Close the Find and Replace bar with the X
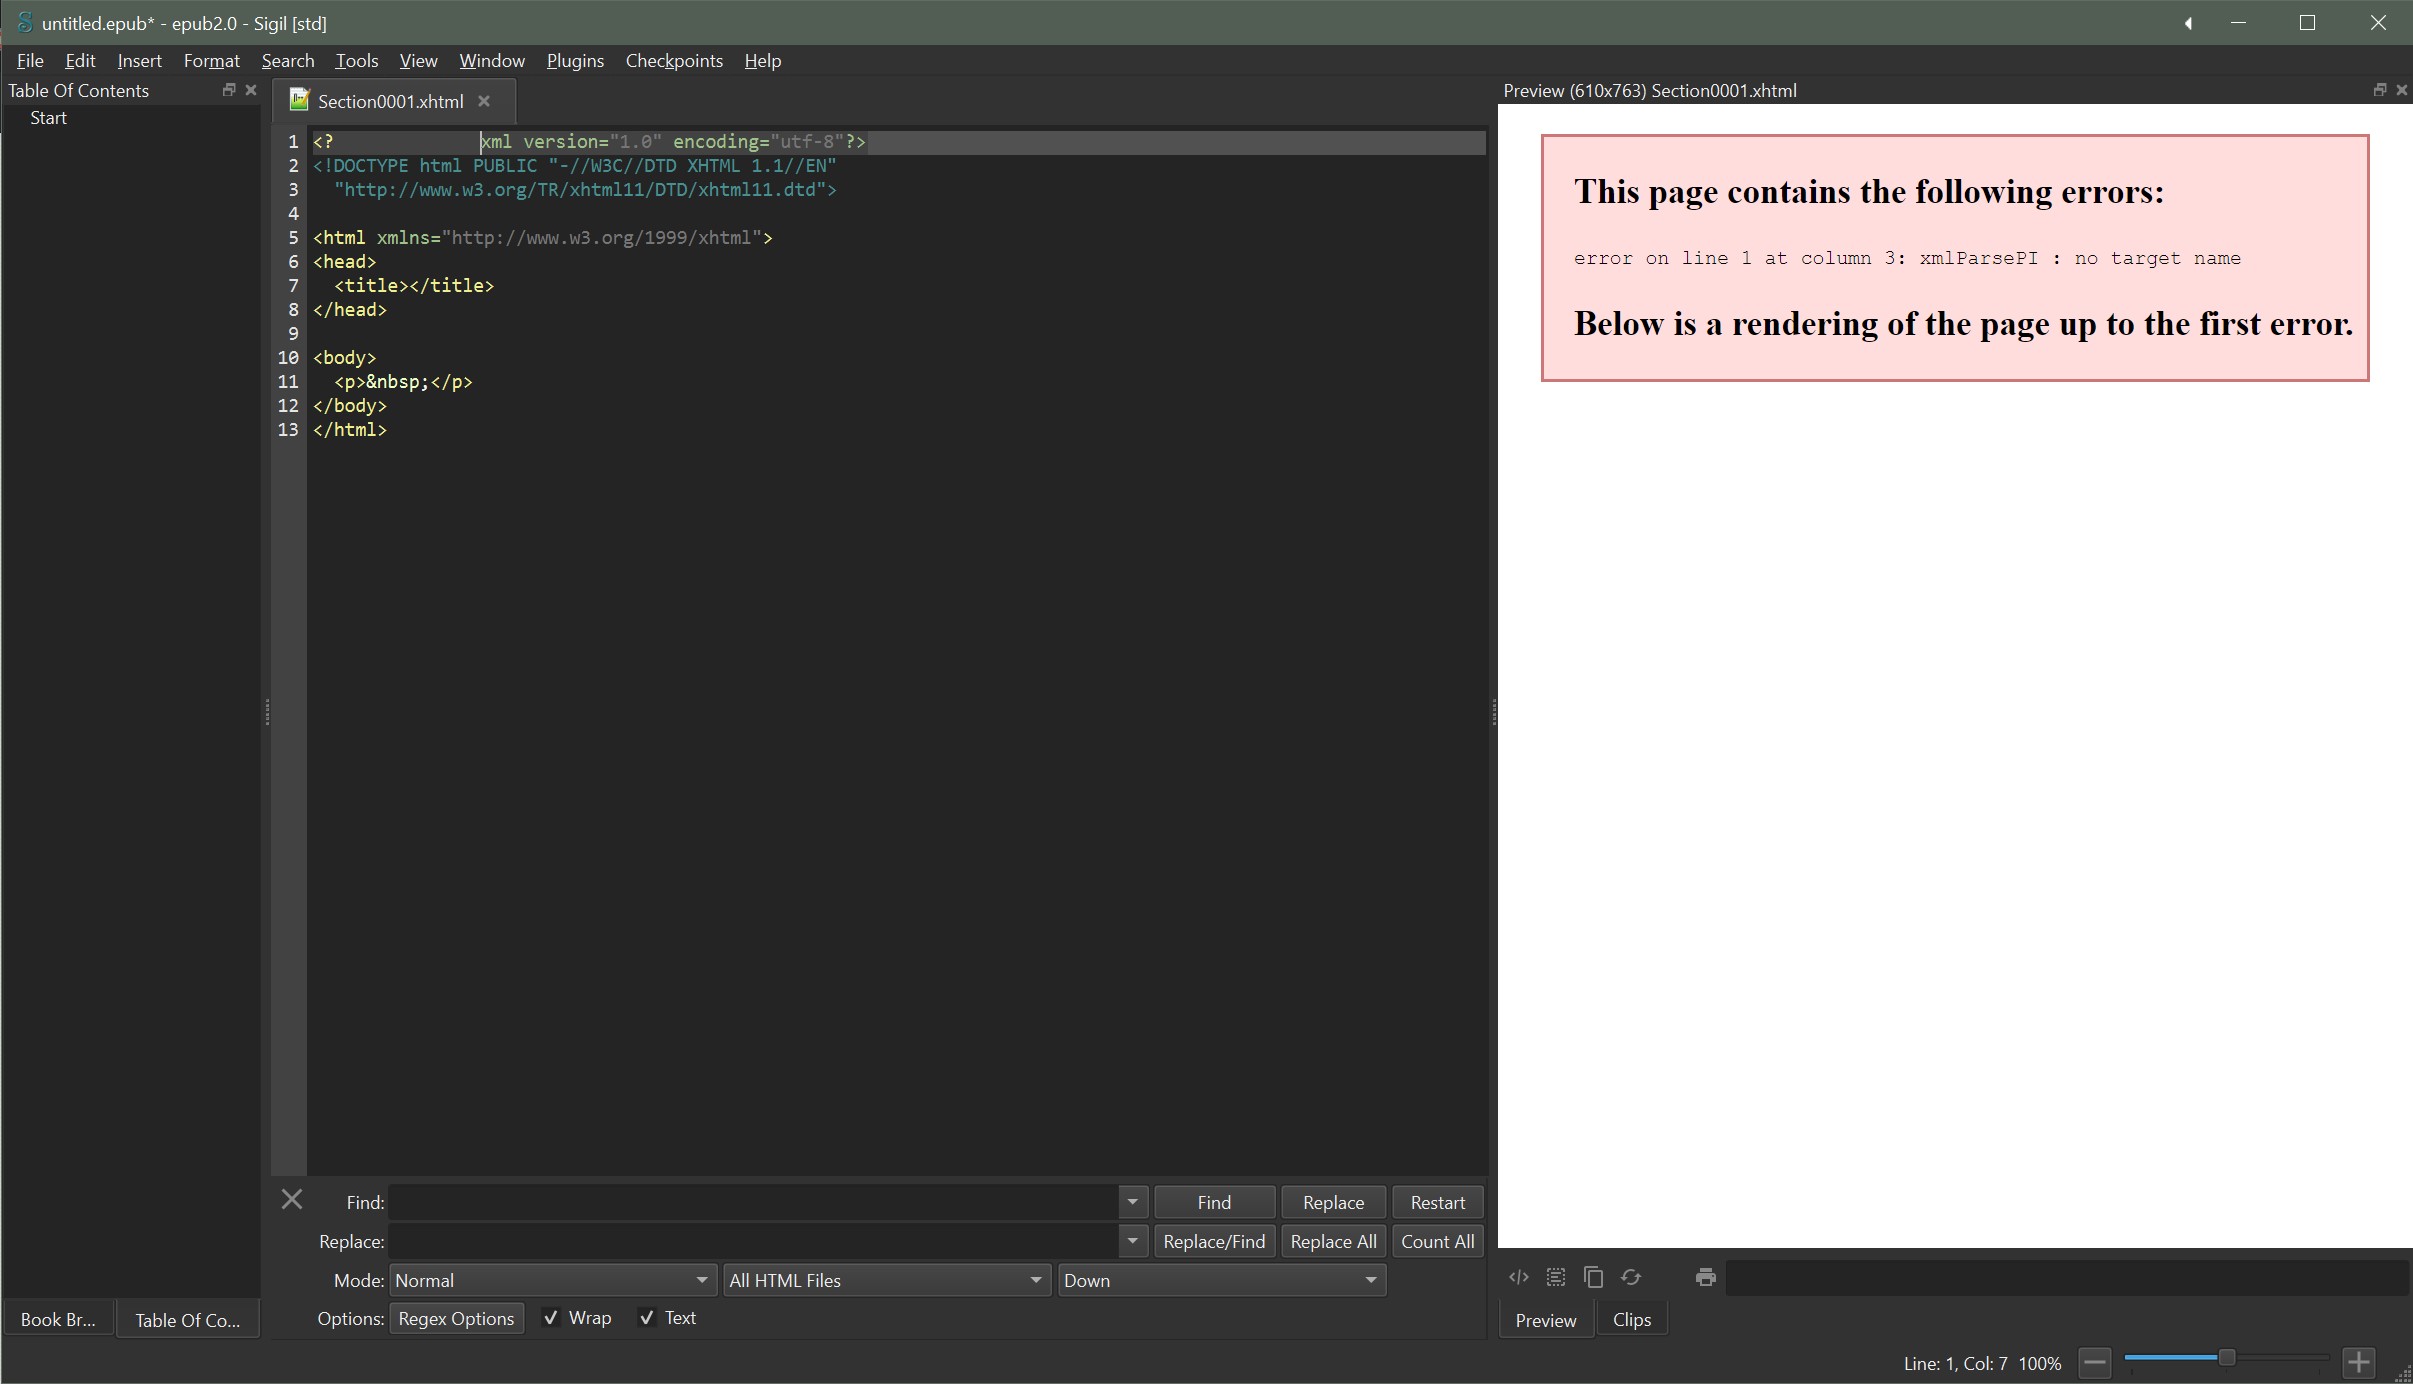The height and width of the screenshot is (1384, 2413). click(x=292, y=1199)
